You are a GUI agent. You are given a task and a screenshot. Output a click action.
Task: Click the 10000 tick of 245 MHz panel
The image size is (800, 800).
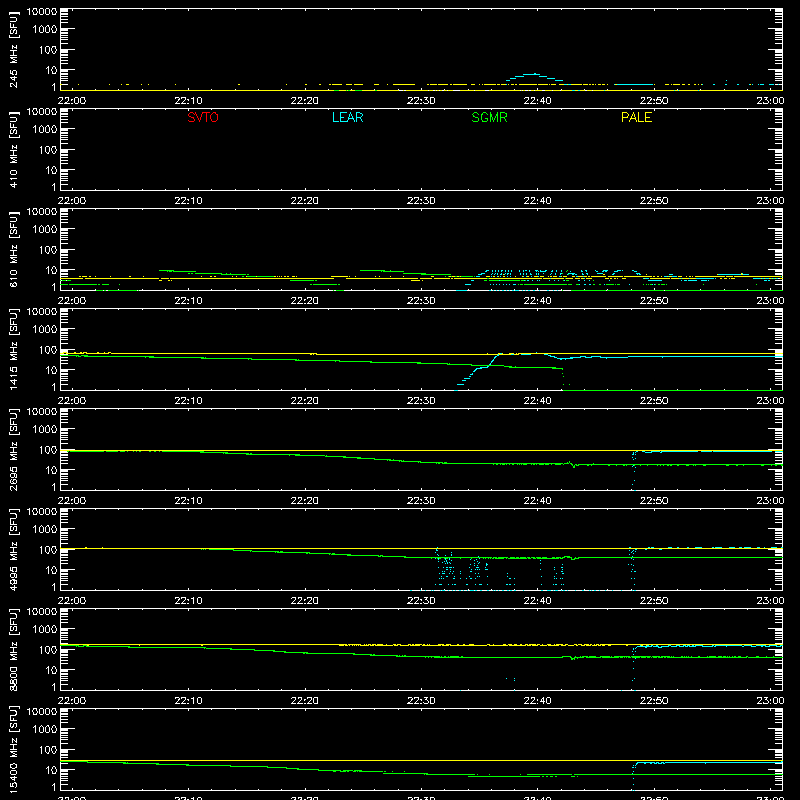[42, 12]
